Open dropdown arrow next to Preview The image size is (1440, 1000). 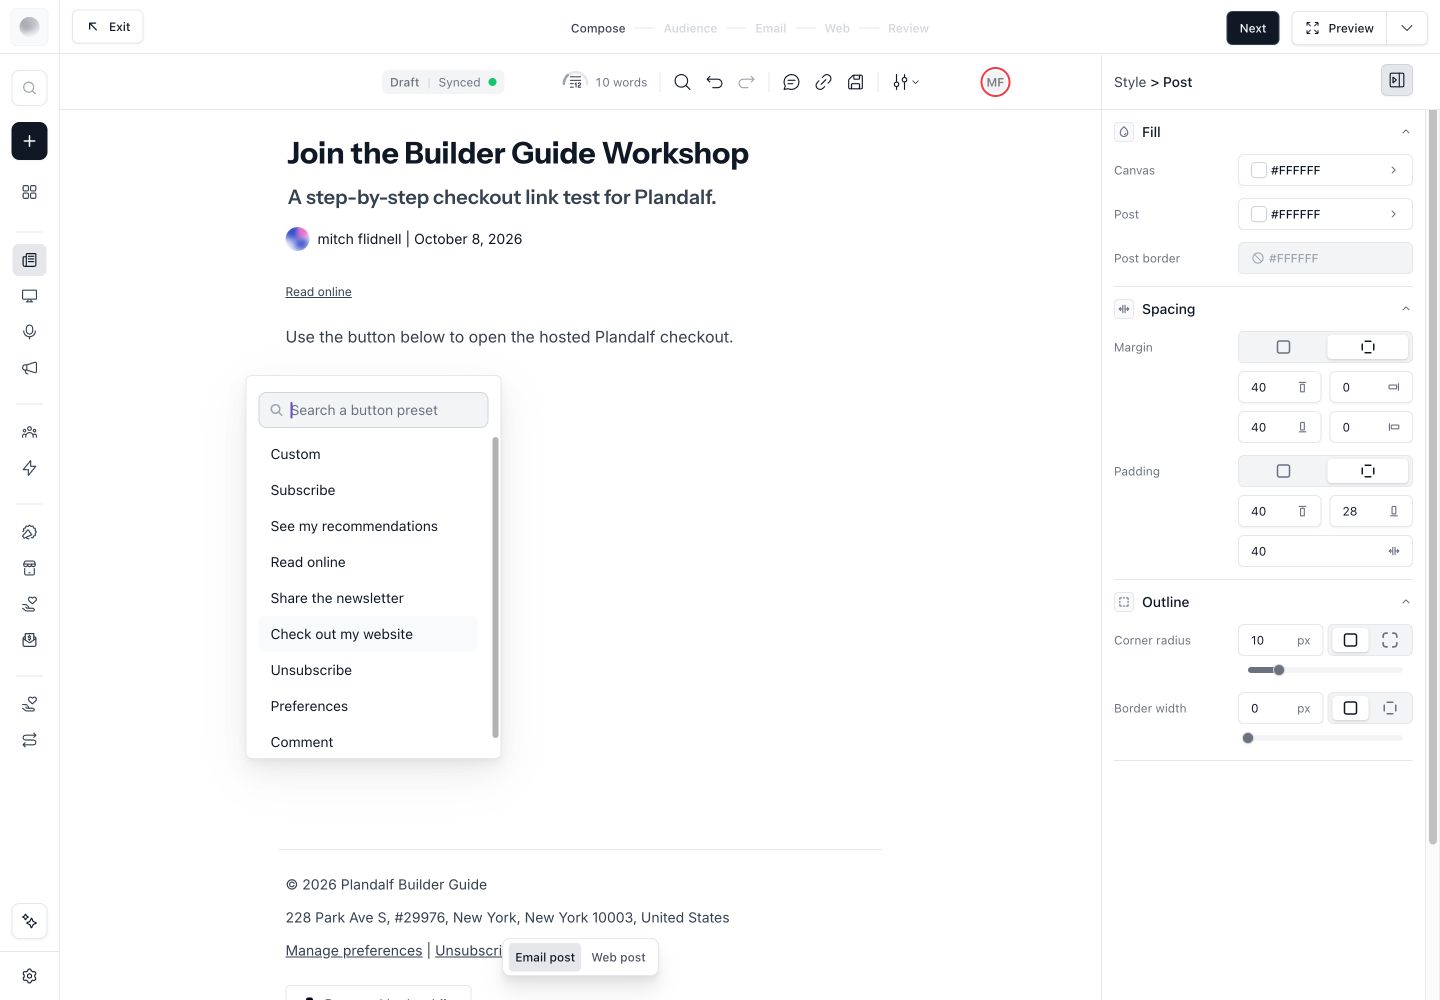(1407, 28)
